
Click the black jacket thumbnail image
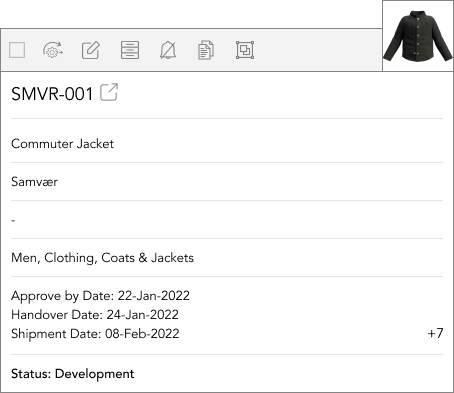418,36
